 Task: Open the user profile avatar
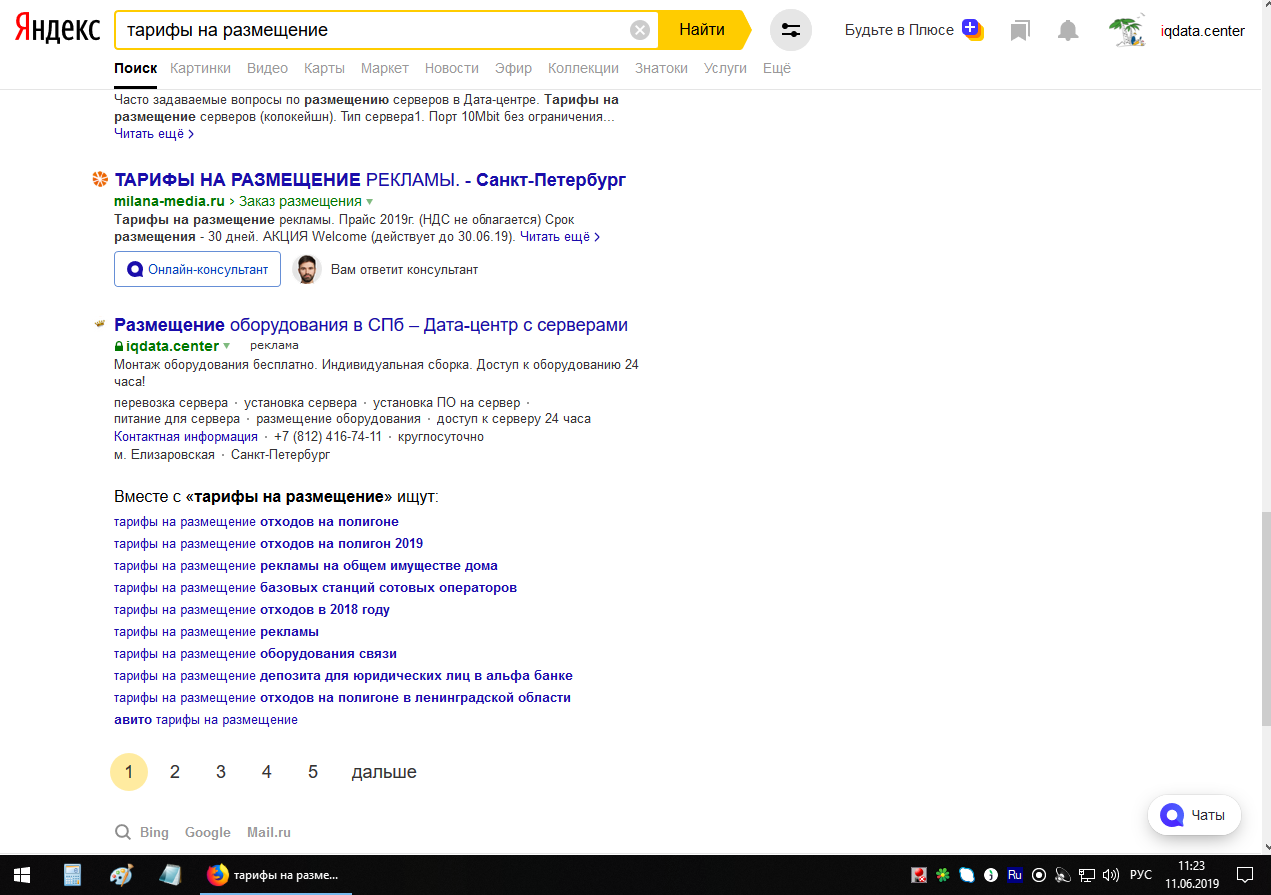pos(1128,31)
